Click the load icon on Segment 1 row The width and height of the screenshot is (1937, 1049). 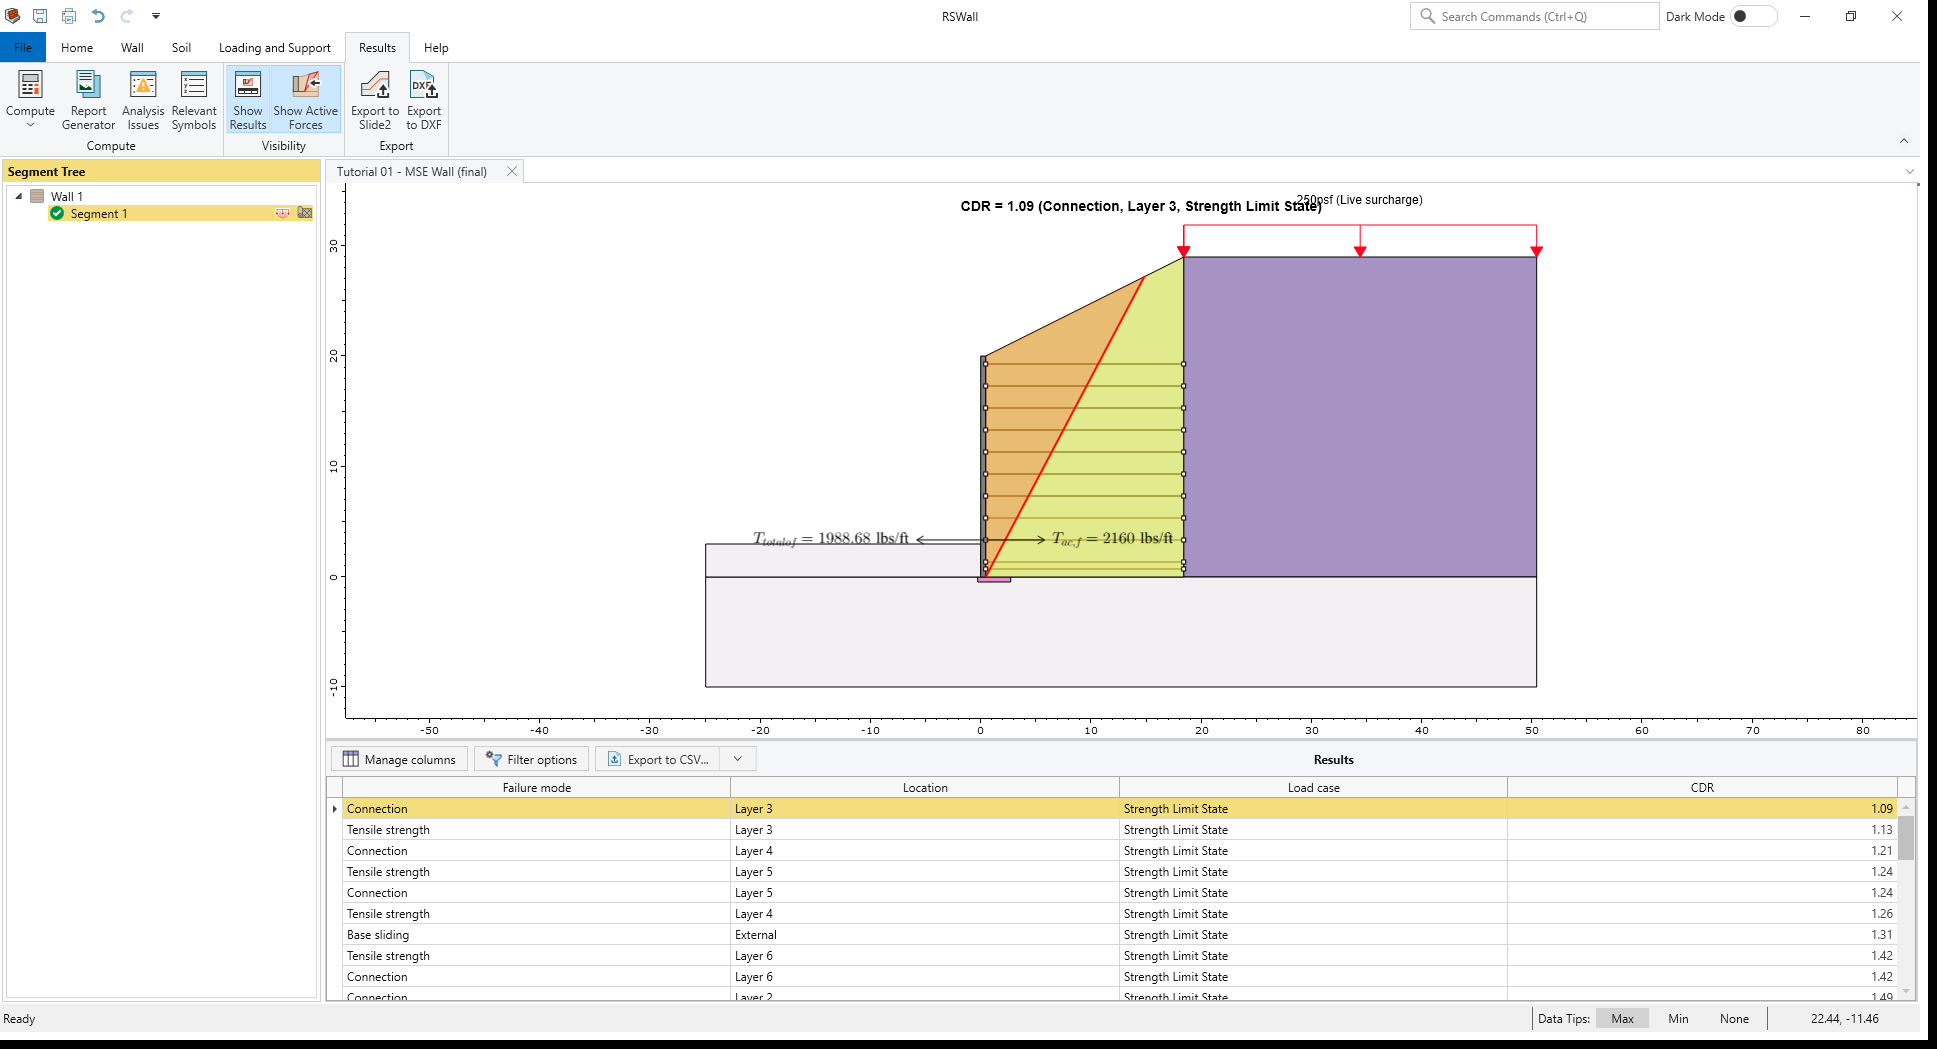283,213
